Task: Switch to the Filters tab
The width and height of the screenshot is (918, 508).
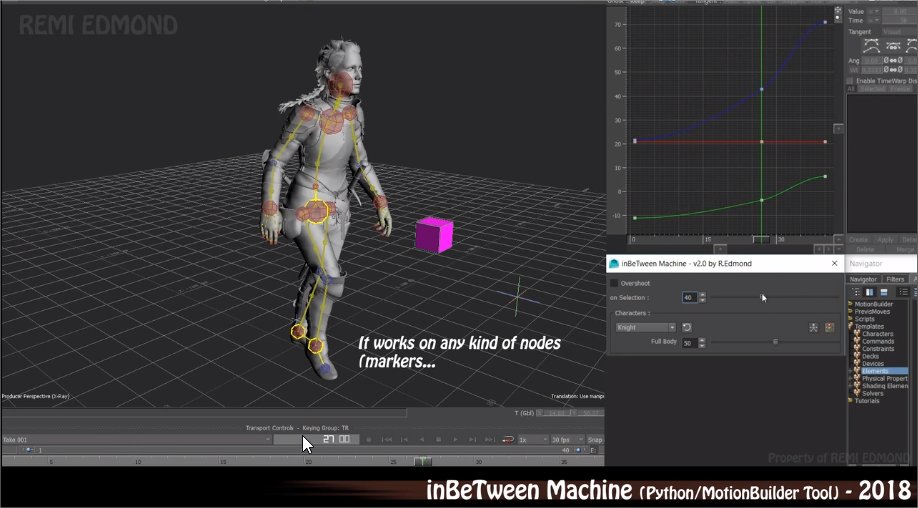Action: 895,279
